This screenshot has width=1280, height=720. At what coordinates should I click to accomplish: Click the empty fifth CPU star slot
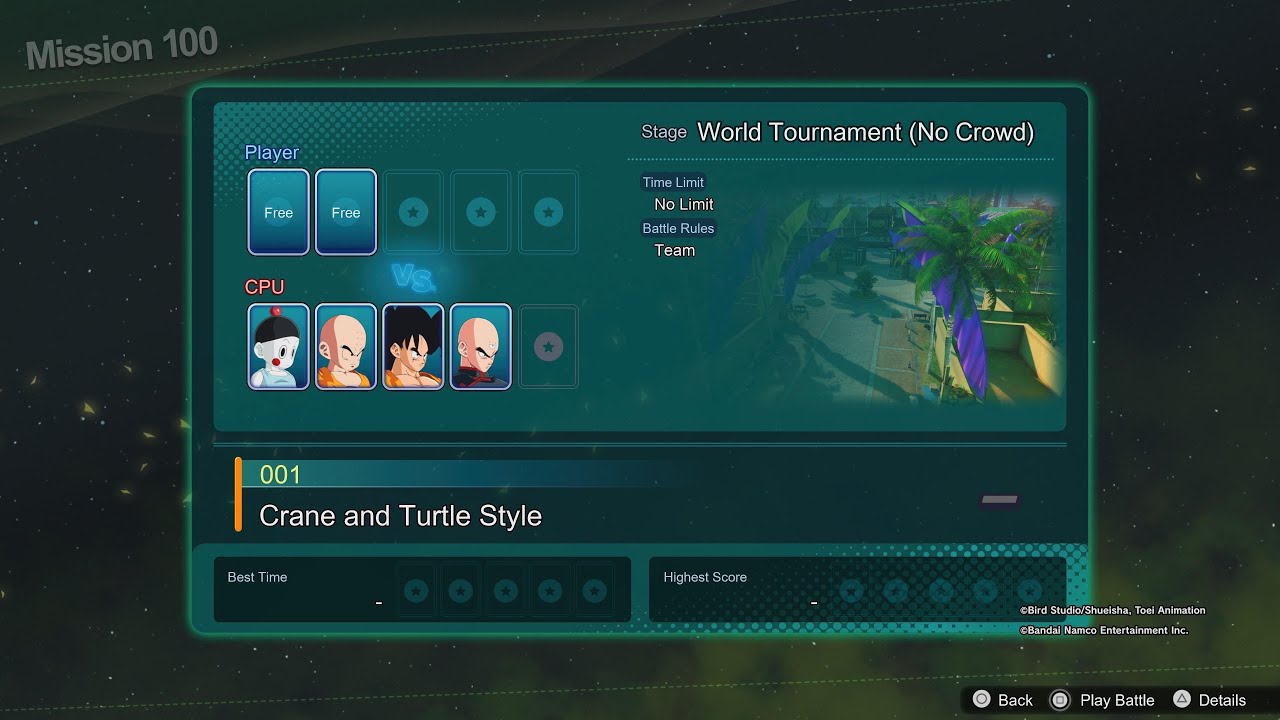coord(547,347)
